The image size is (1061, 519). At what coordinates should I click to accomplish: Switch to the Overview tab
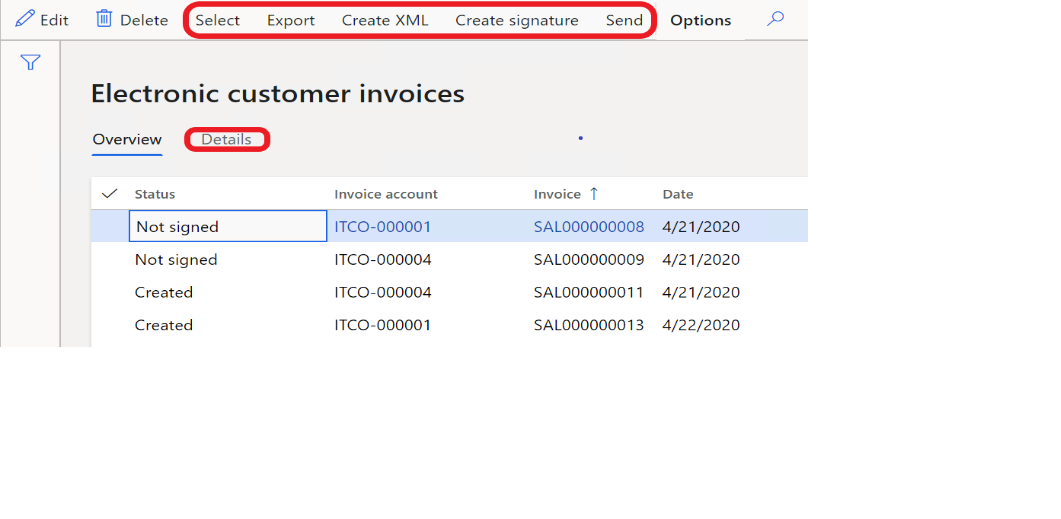(127, 139)
